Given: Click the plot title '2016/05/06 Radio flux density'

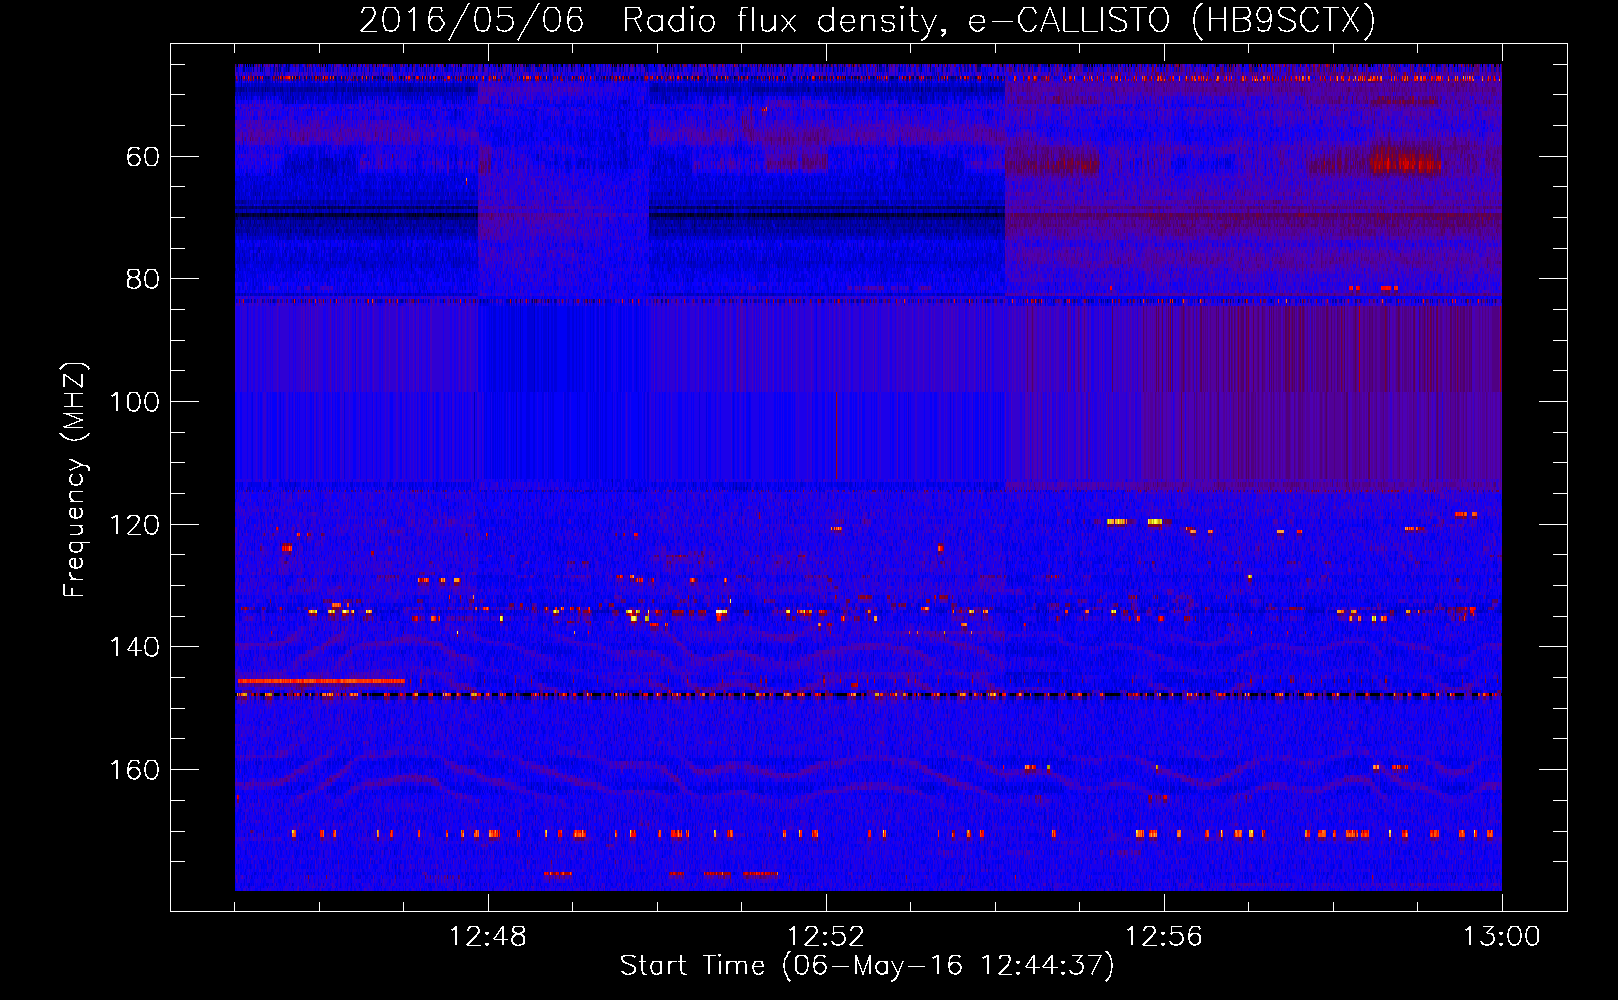Looking at the screenshot, I should coord(867,20).
